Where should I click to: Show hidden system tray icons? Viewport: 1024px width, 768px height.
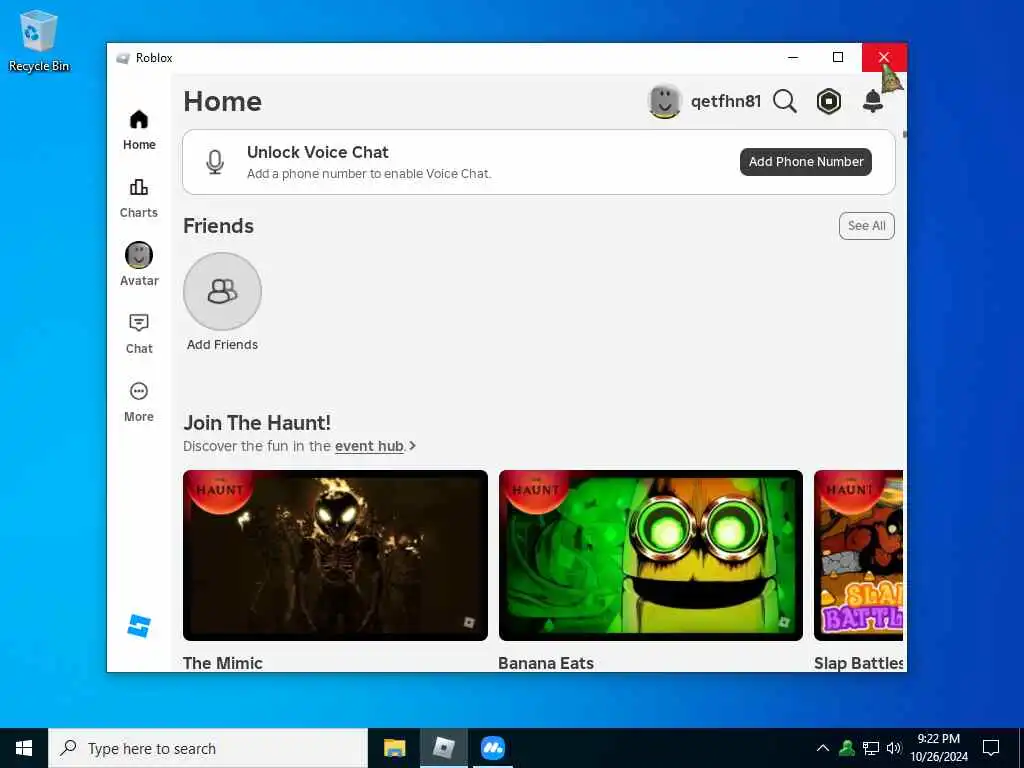pyautogui.click(x=823, y=748)
